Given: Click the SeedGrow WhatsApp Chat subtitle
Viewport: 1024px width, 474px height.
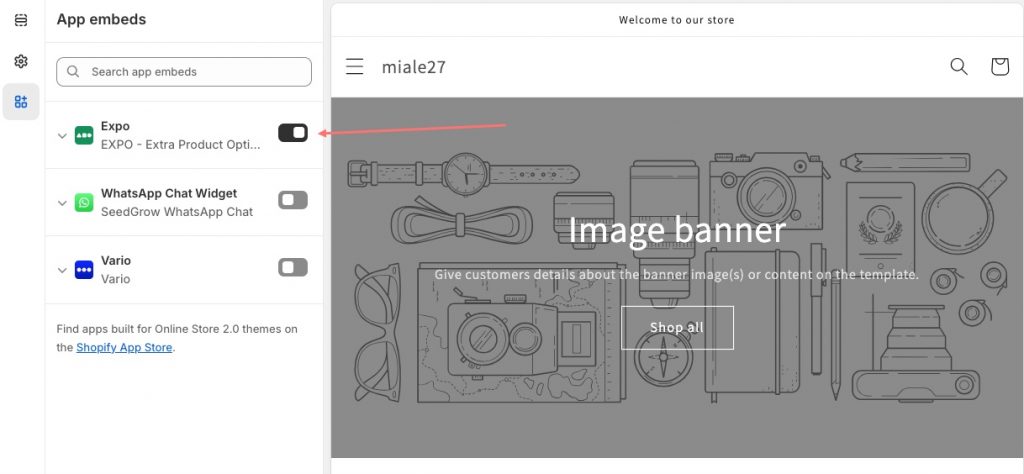Looking at the screenshot, I should click(x=177, y=212).
